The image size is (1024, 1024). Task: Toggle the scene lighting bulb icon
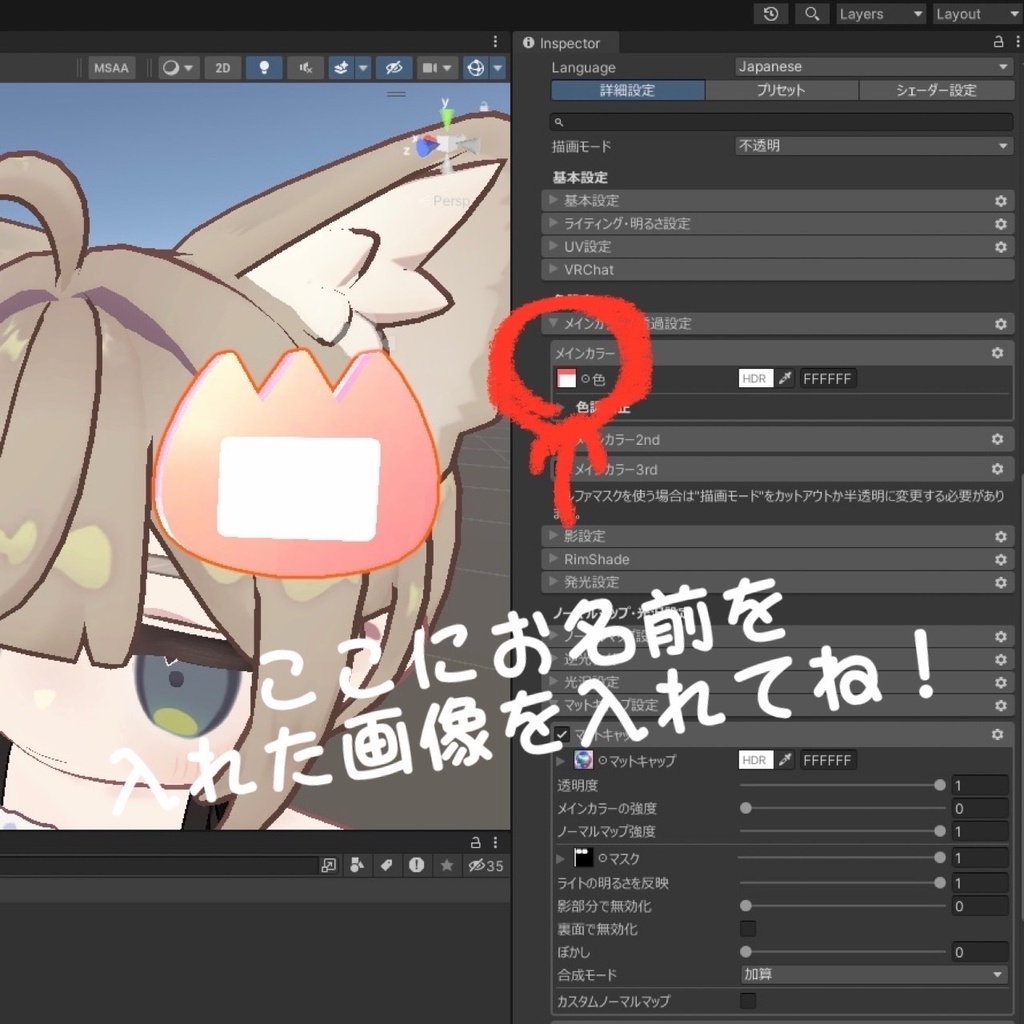pos(264,68)
